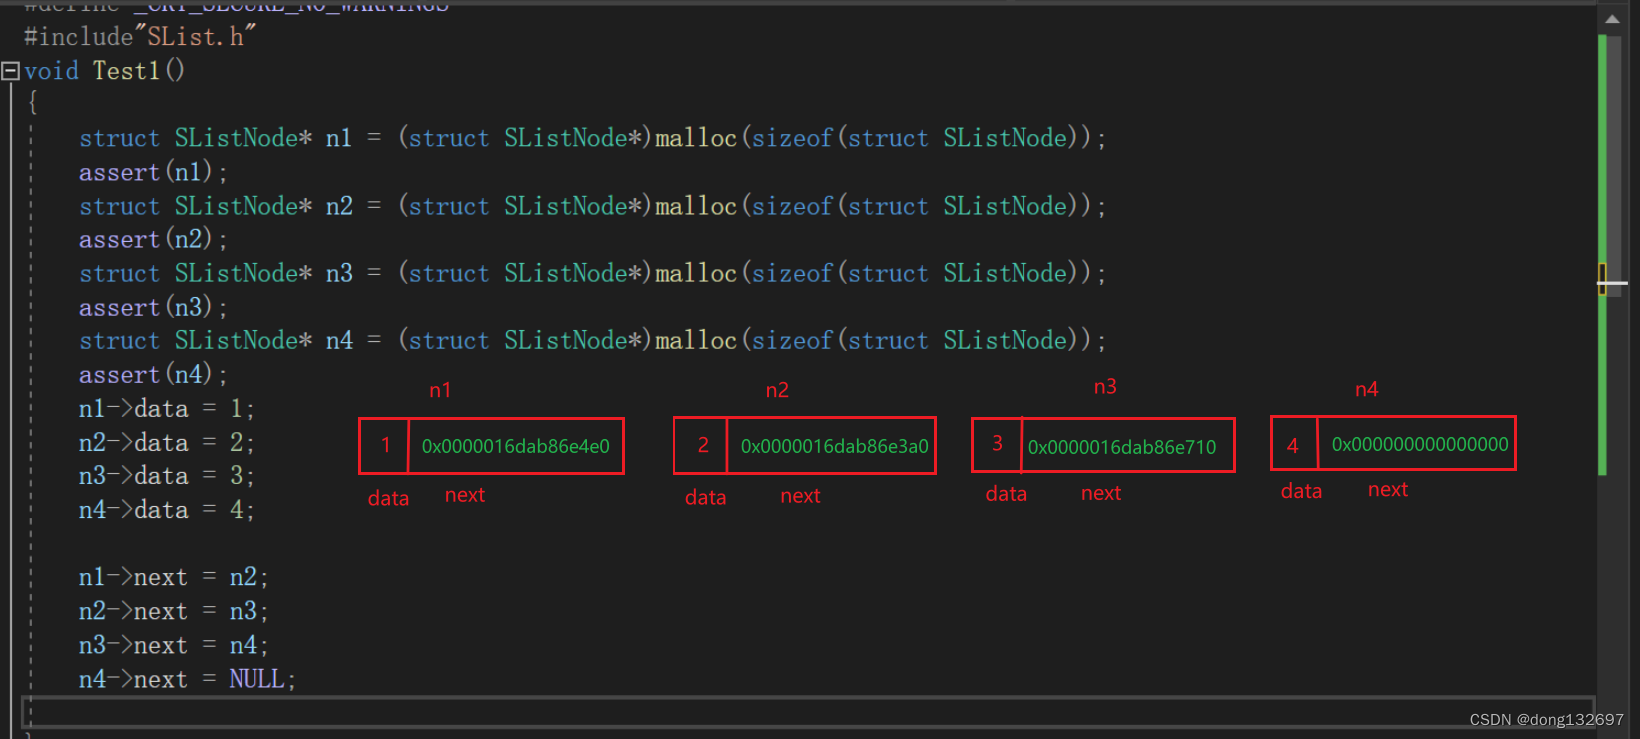The width and height of the screenshot is (1640, 739).
Task: Click the assert(n3); line
Action: [x=153, y=307]
